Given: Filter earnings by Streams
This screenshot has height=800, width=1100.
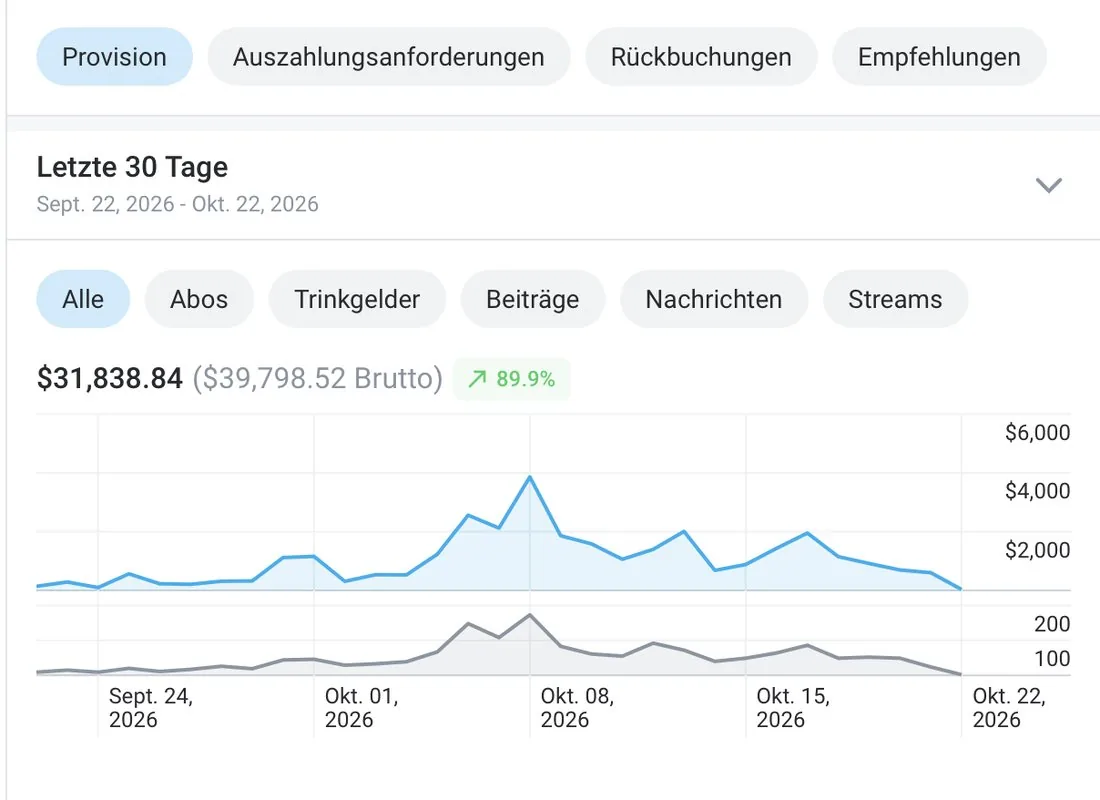Looking at the screenshot, I should [x=895, y=299].
